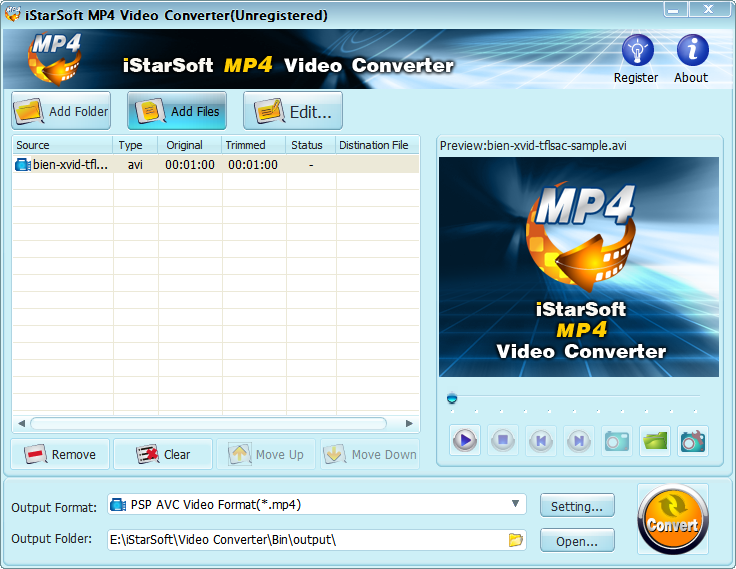The width and height of the screenshot is (736, 569).
Task: Click the Trimmed column header
Action: tap(254, 145)
